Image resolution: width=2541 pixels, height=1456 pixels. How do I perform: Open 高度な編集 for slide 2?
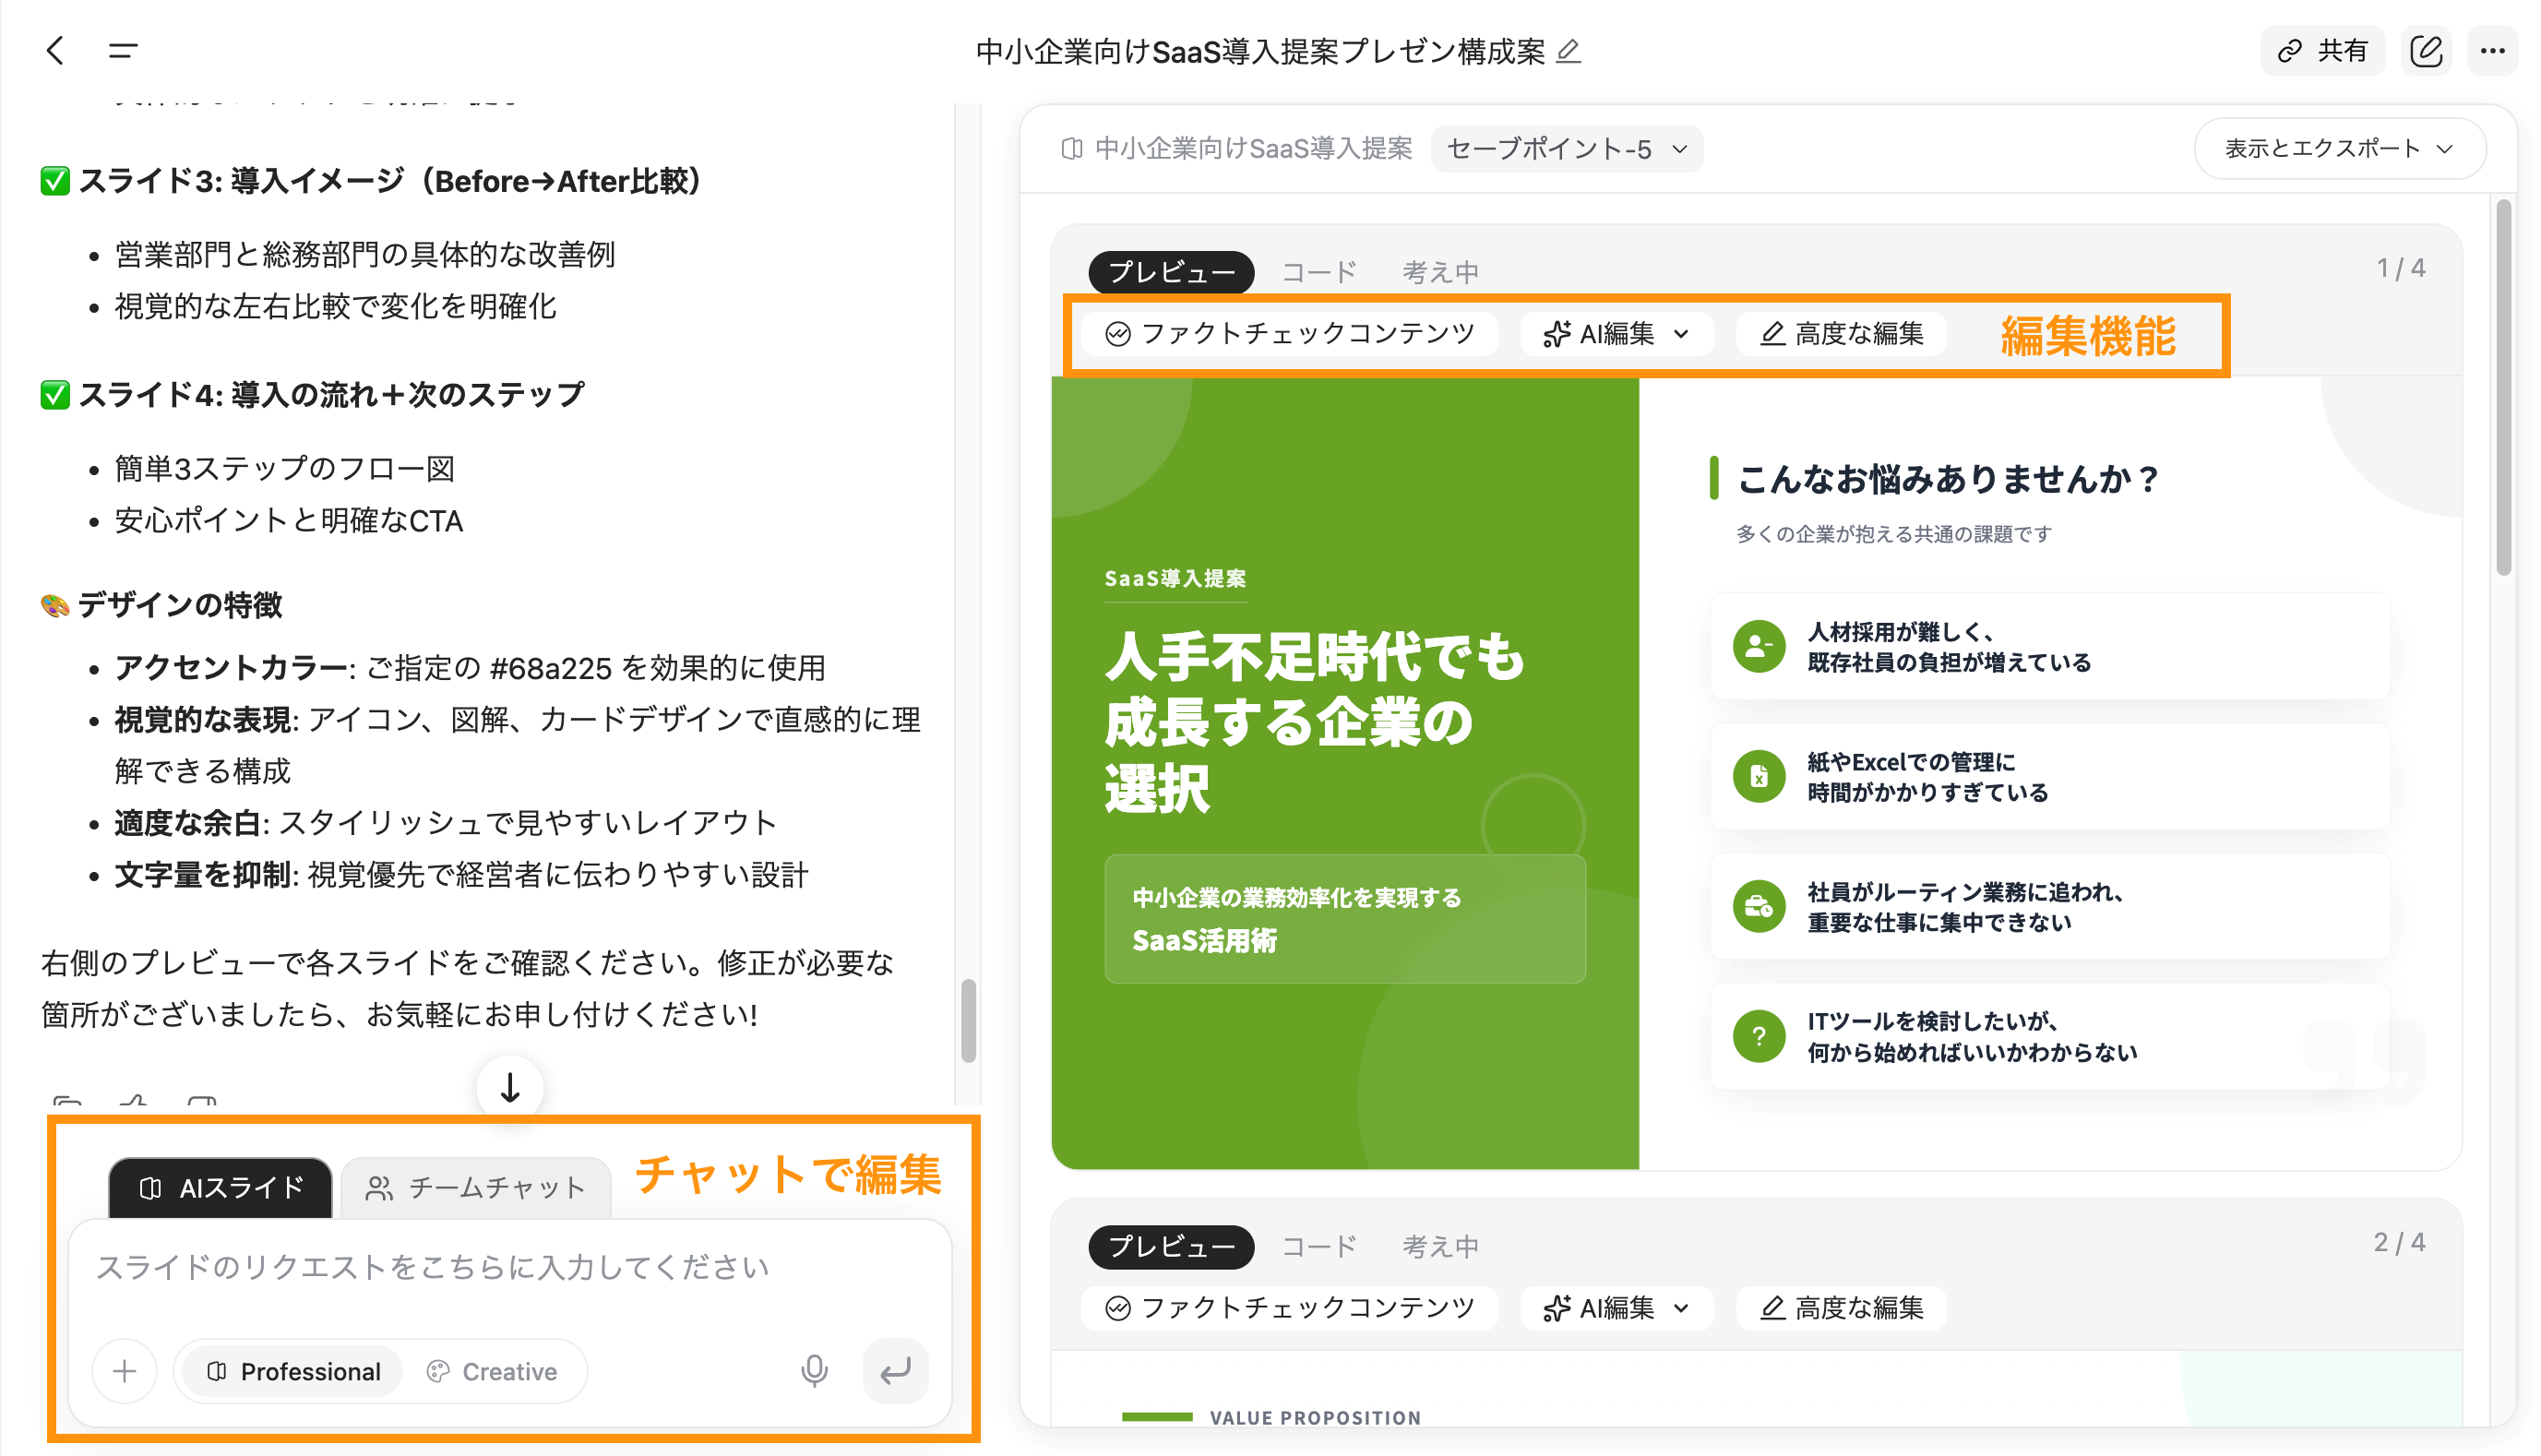pos(1840,1307)
